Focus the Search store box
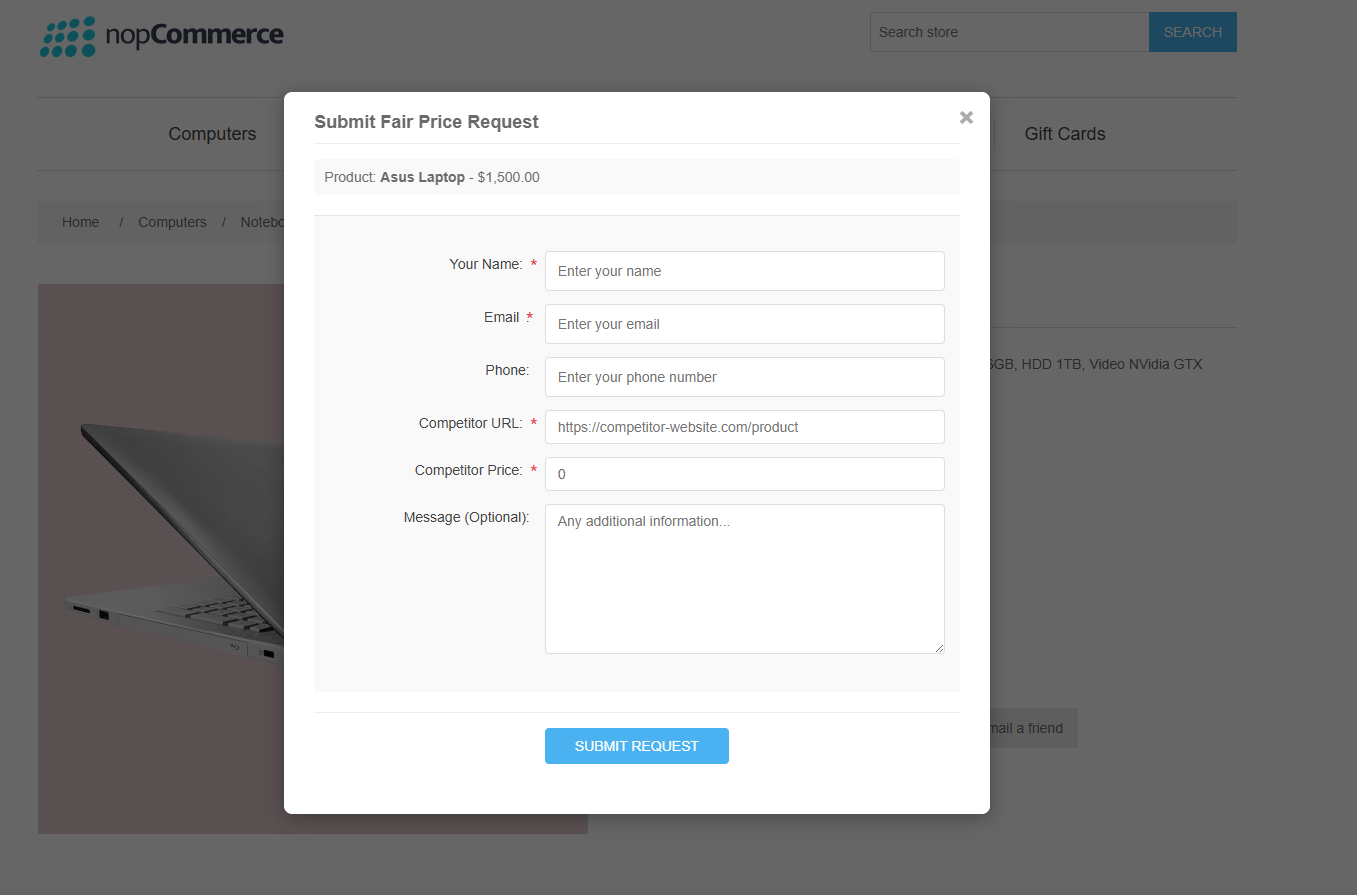 pos(1009,32)
